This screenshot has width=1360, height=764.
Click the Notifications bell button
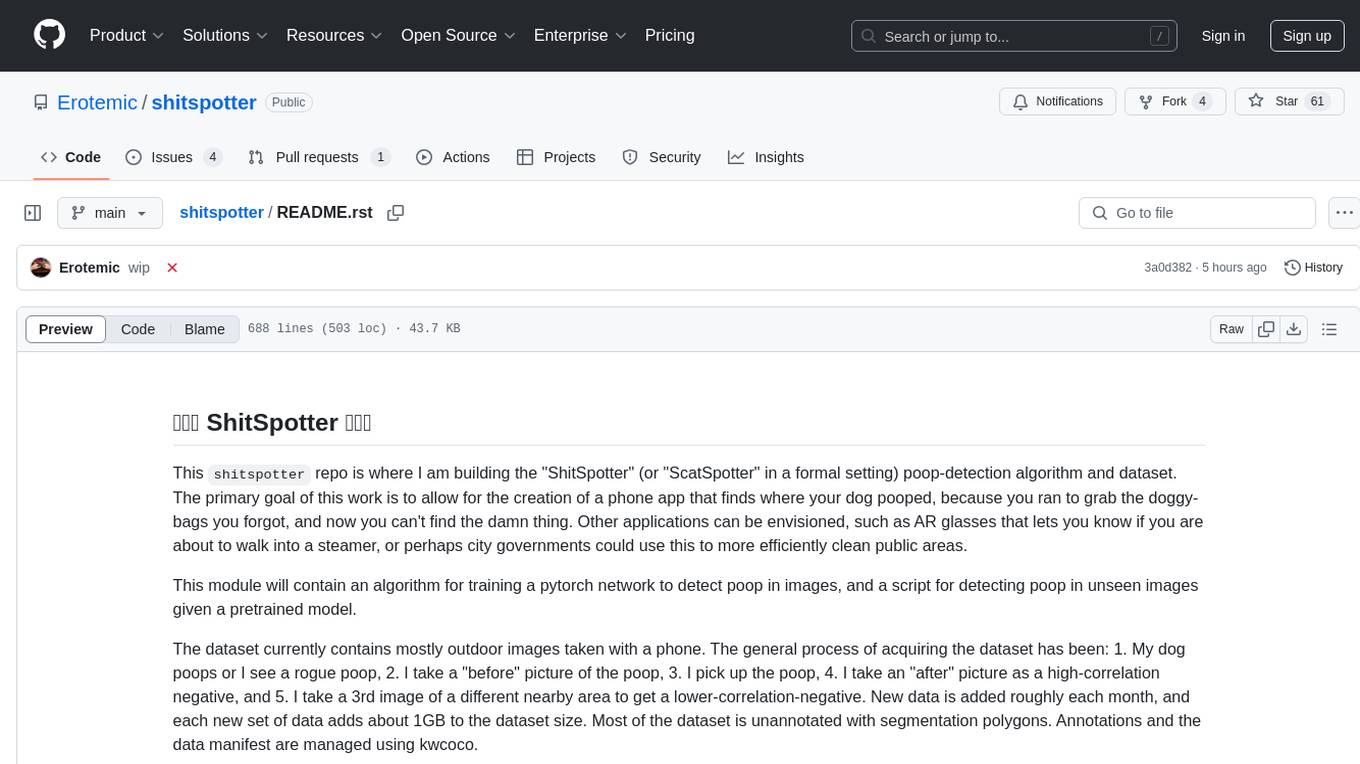coord(1058,101)
